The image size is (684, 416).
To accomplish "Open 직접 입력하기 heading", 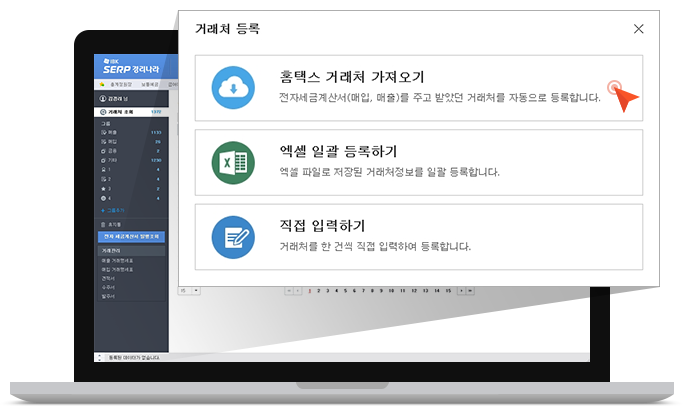I will tap(323, 226).
